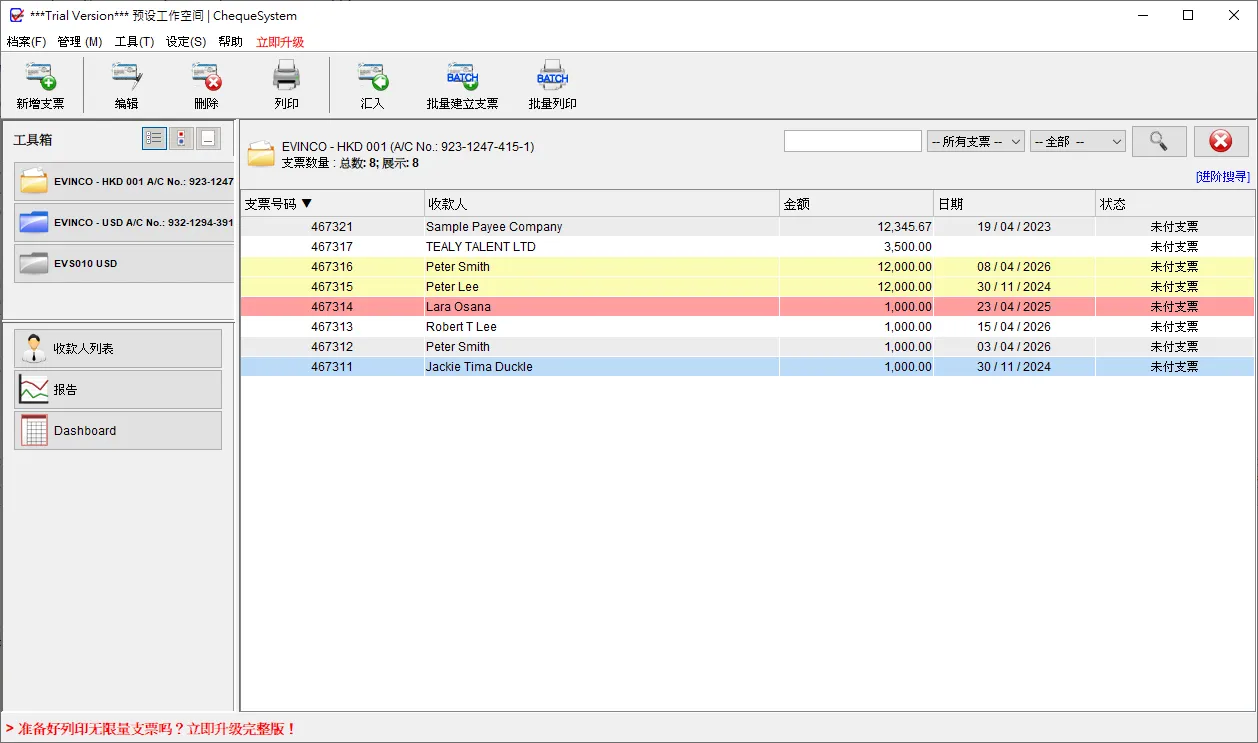Open the 收款人列表 panel

pyautogui.click(x=118, y=348)
